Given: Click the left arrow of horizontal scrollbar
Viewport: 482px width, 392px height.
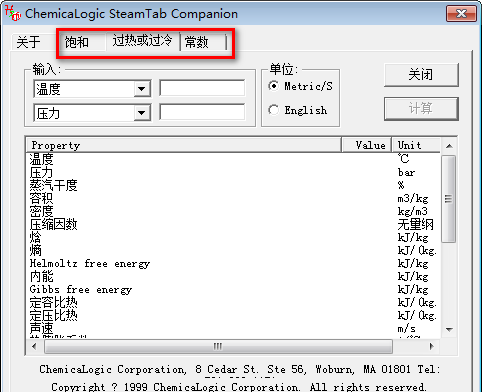Looking at the screenshot, I should pos(34,346).
